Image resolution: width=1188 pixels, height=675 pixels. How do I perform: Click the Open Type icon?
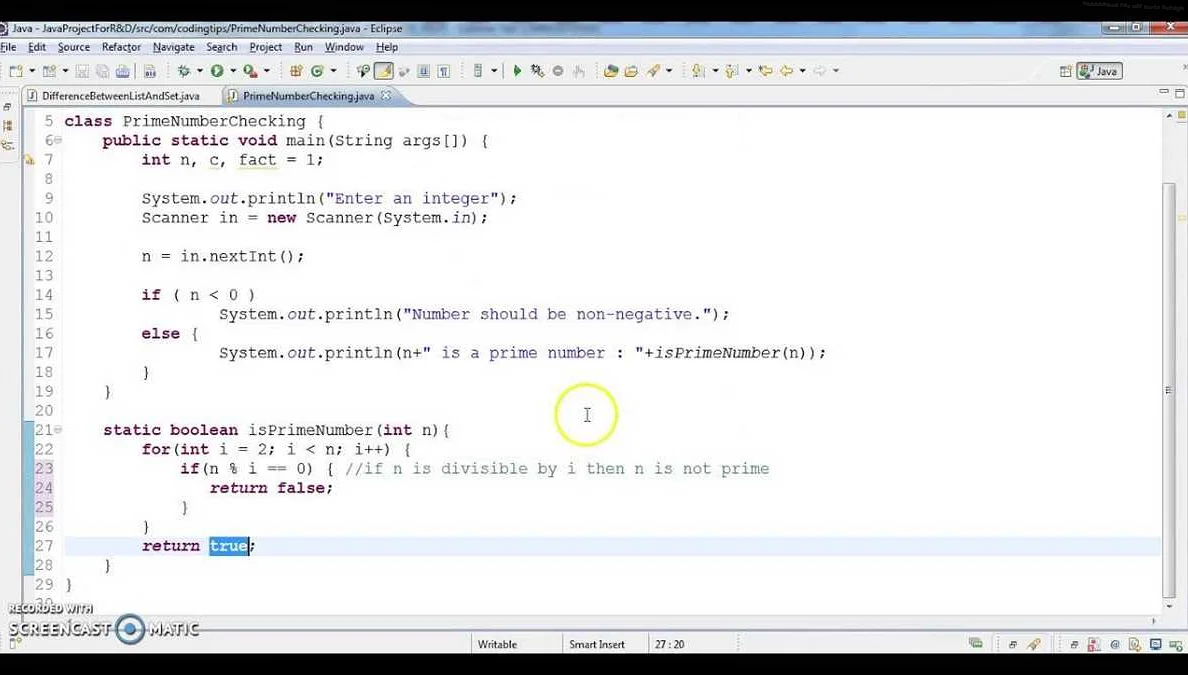[x=611, y=71]
